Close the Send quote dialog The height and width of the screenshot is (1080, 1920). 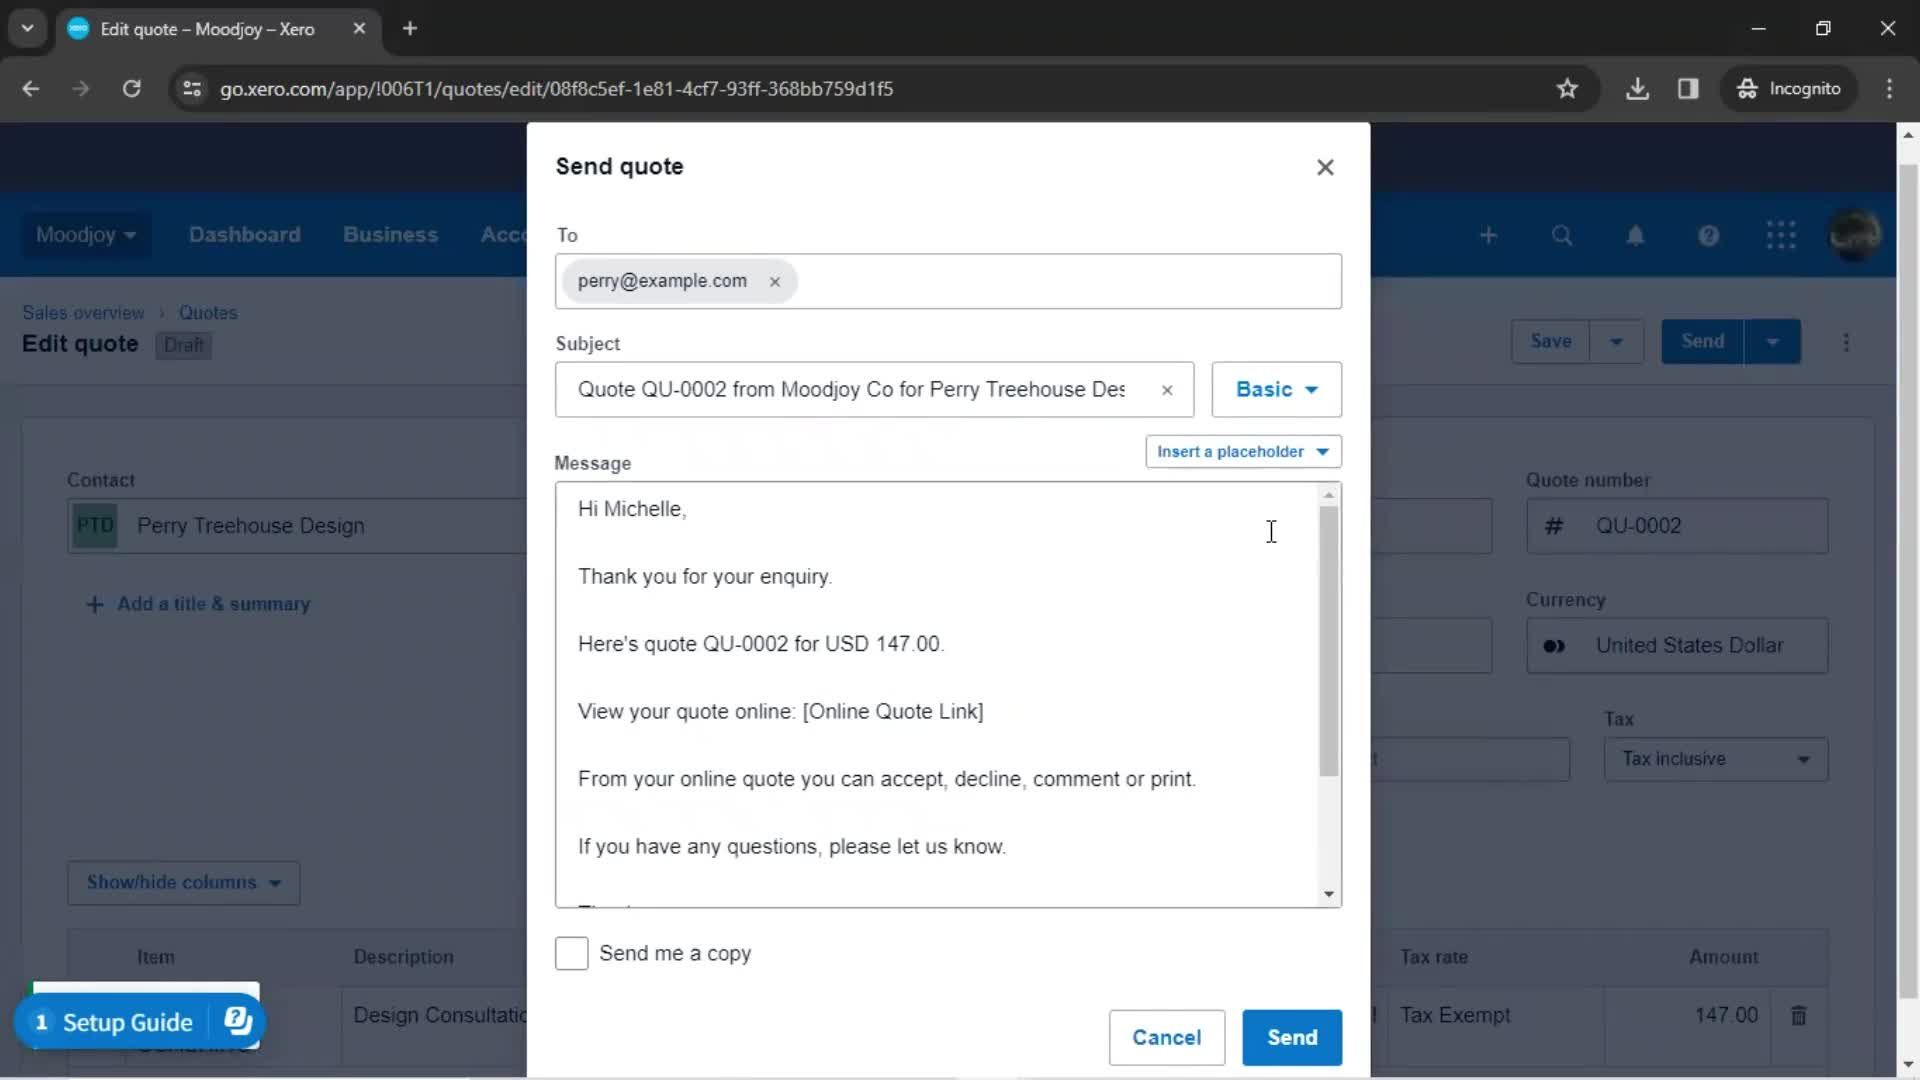[x=1325, y=167]
